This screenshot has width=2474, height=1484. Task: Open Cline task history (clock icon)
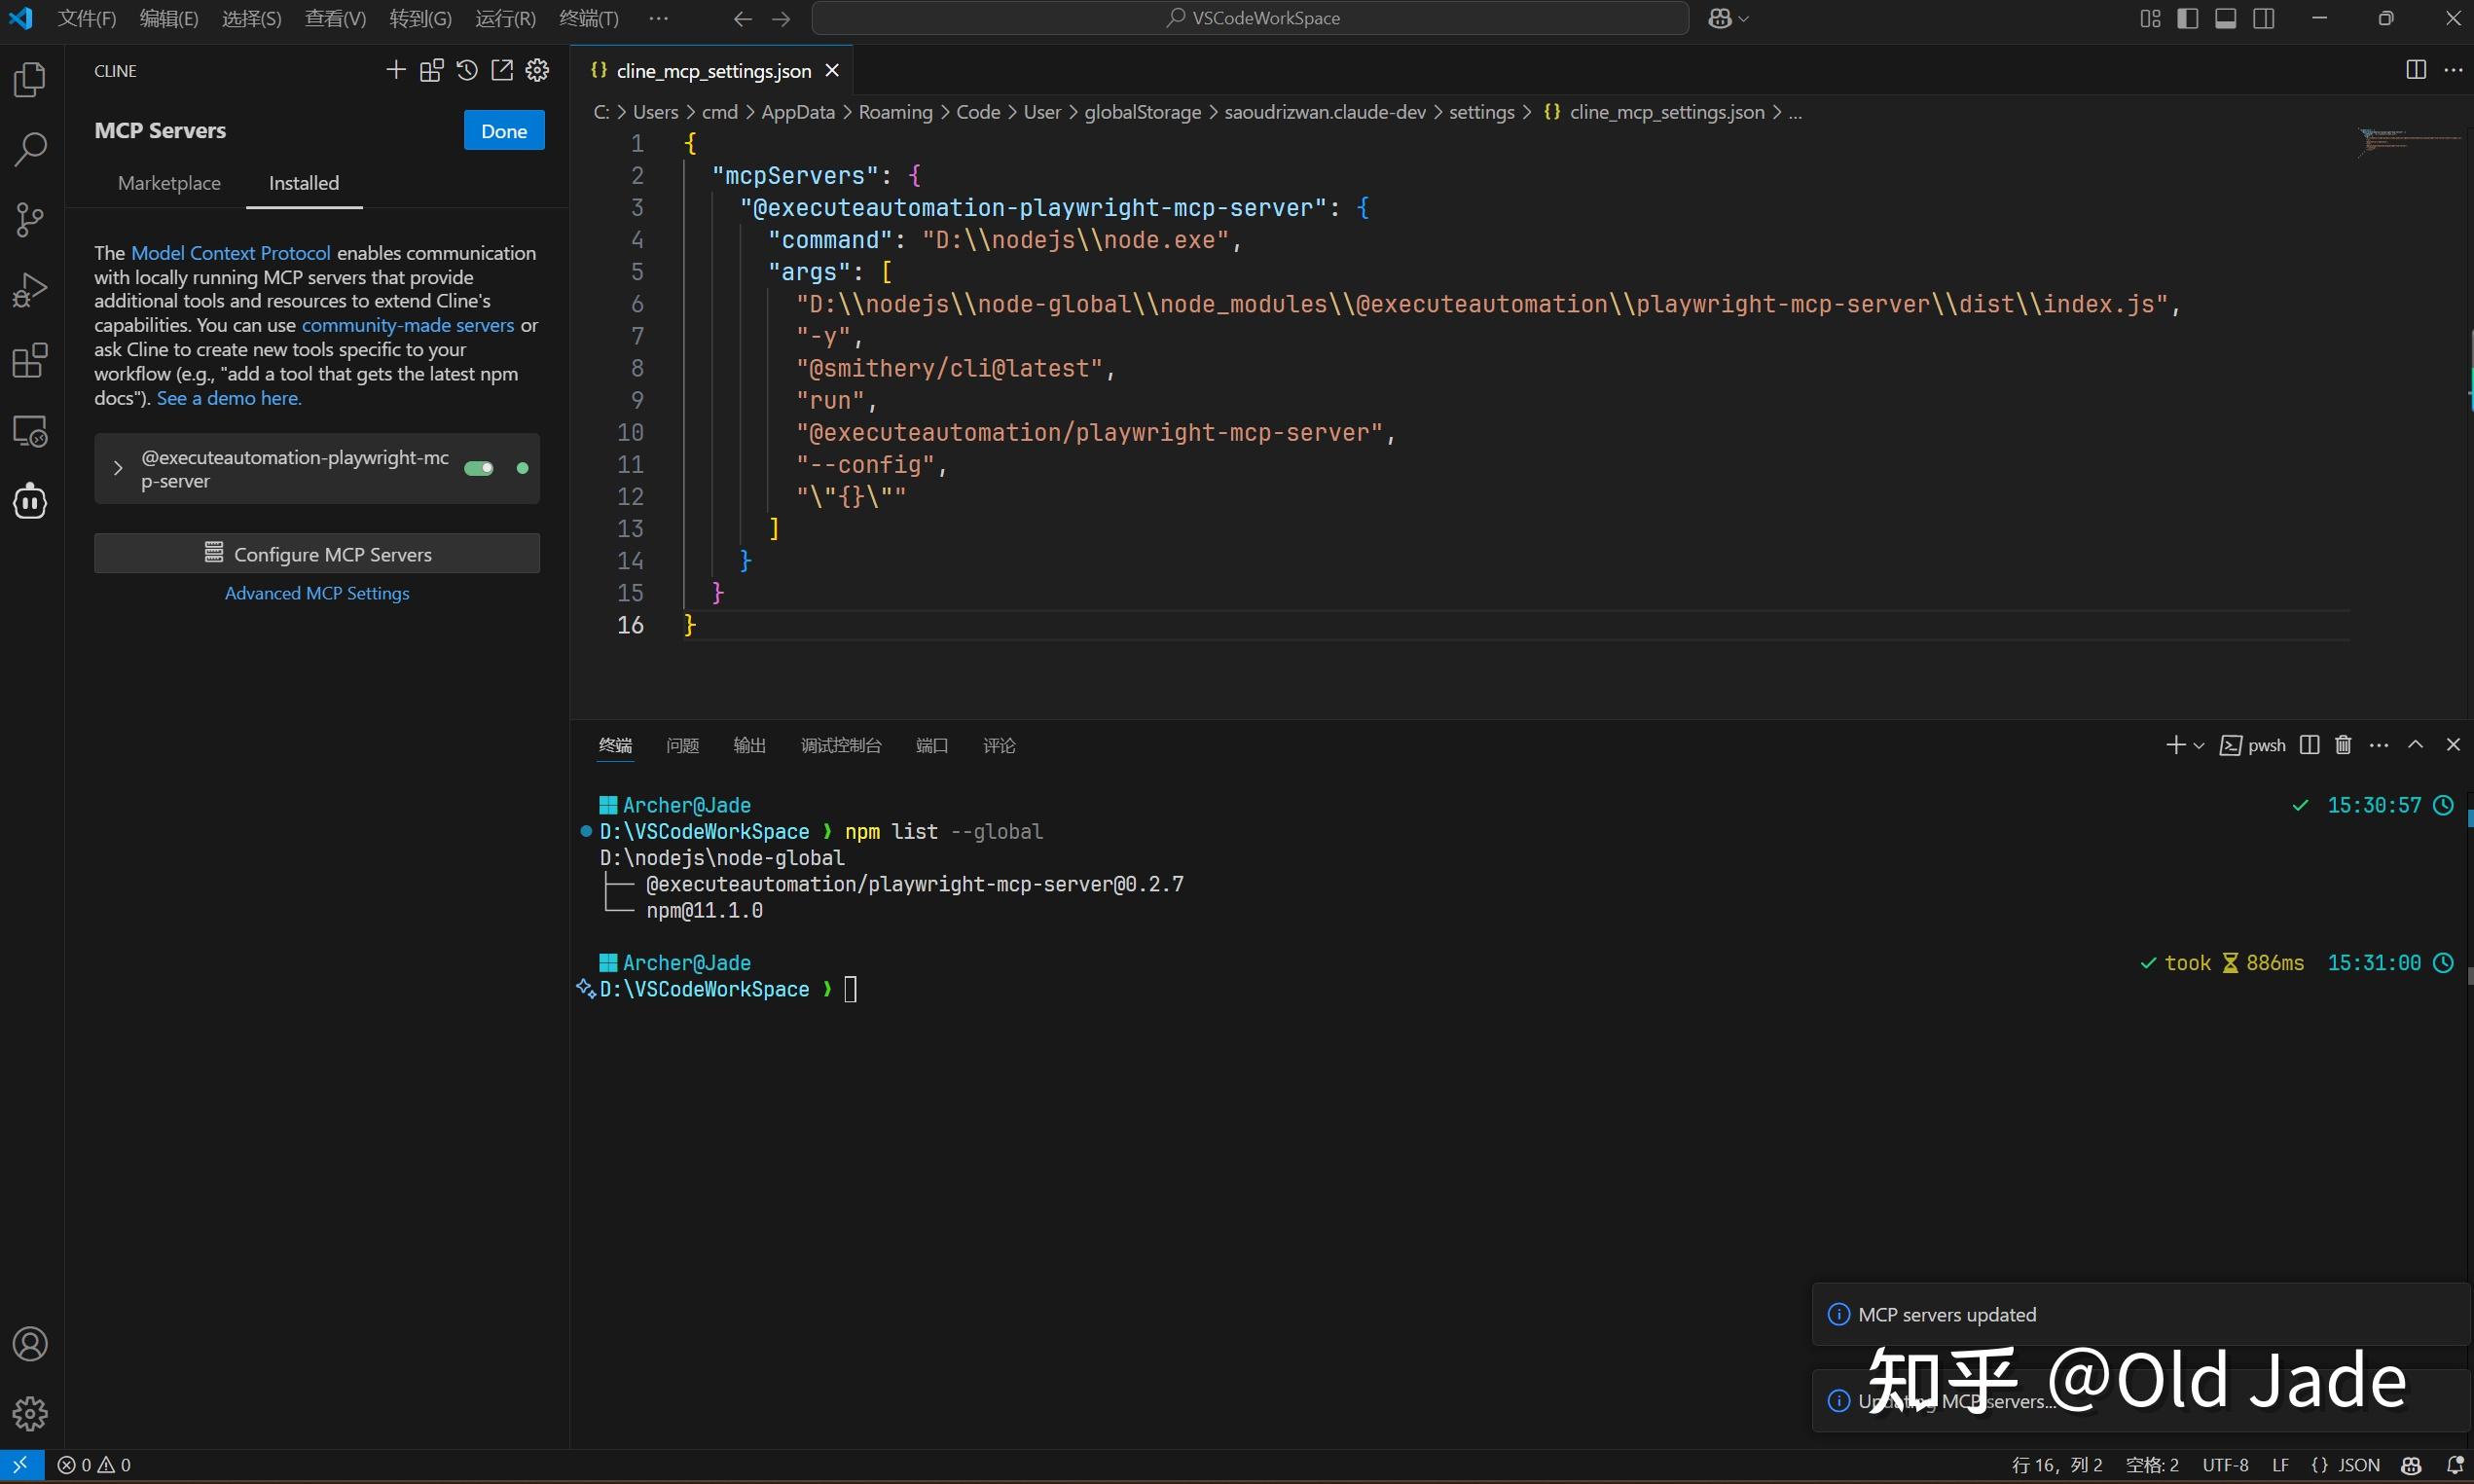point(467,70)
